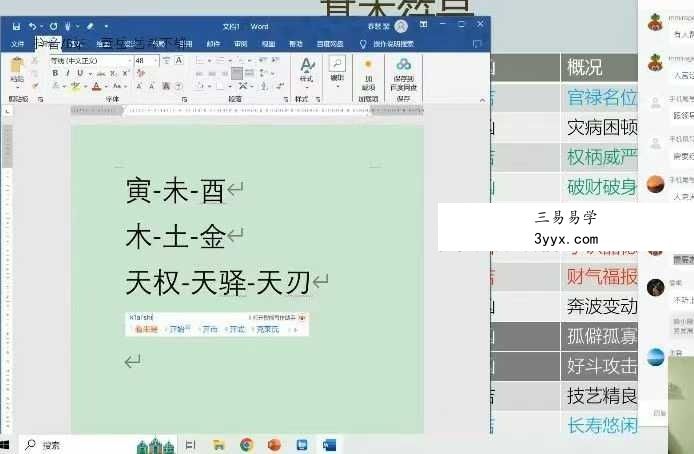Screen dimensions: 694x454
Task: Switch to the 引用 (References) ribbon tab
Action: tap(185, 44)
